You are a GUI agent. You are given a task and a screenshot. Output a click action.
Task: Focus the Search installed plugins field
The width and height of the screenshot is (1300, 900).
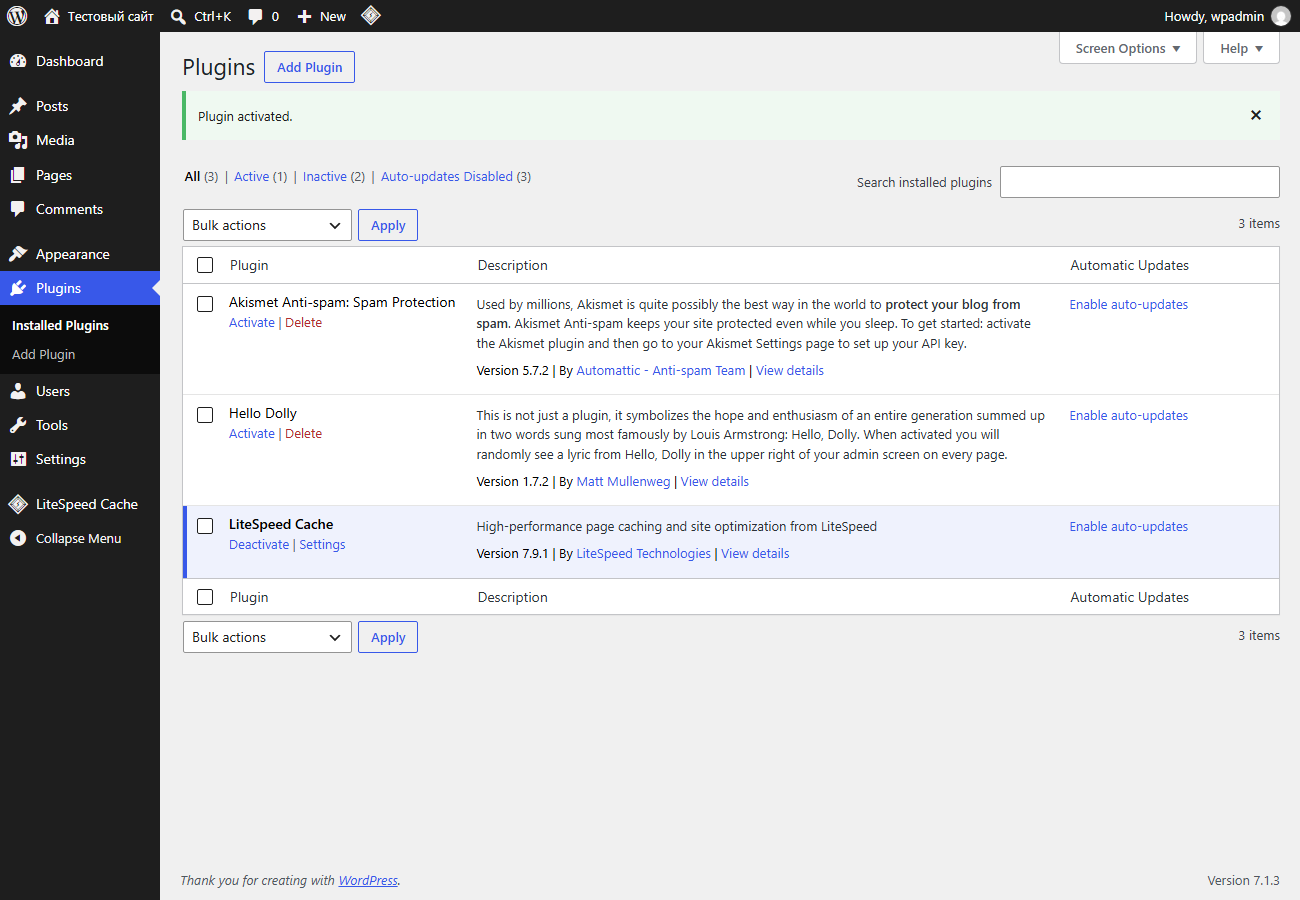[x=1140, y=182]
